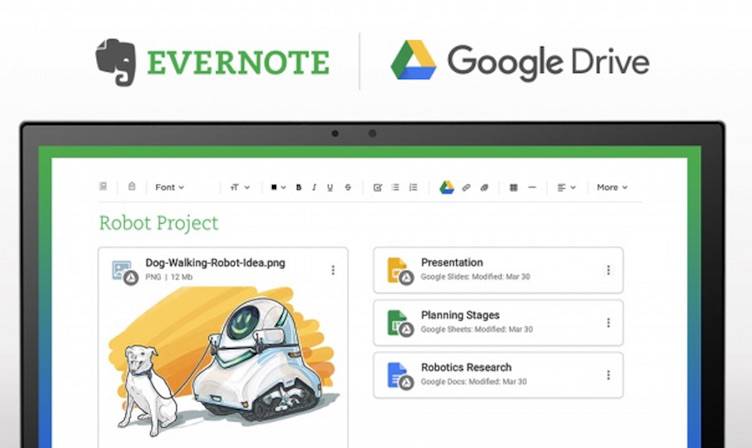Click the Google Drive toolbar icon
This screenshot has width=752, height=448.
tap(446, 187)
